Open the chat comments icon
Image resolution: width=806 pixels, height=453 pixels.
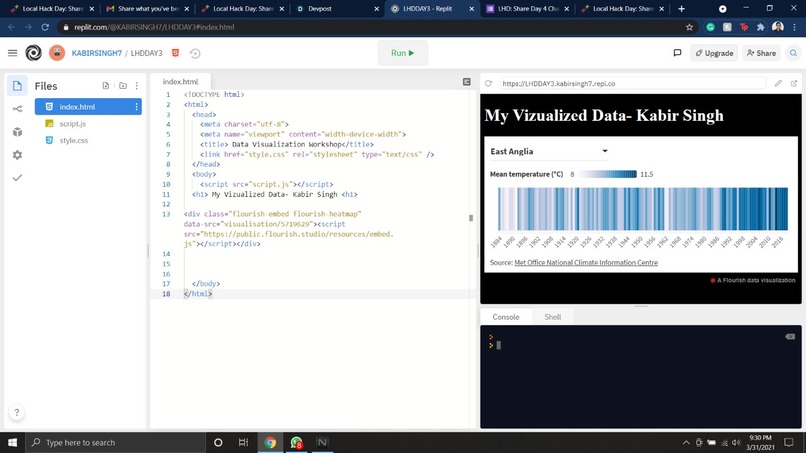[677, 53]
